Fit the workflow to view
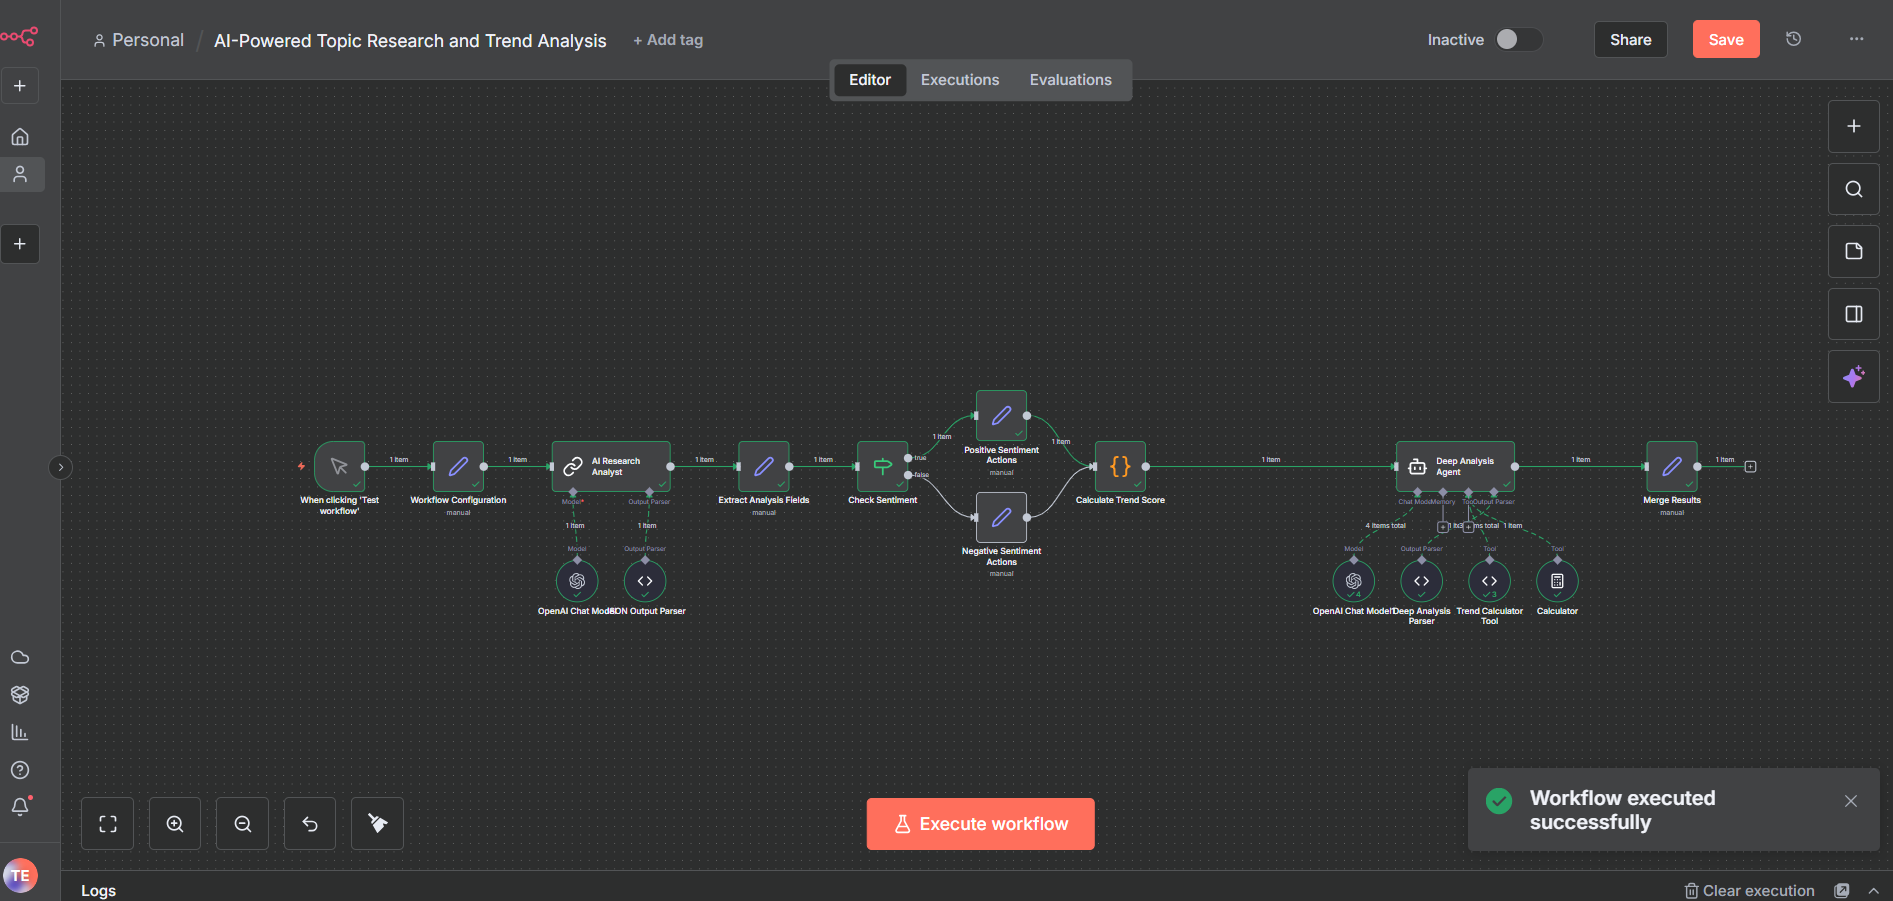This screenshot has height=901, width=1893. (x=107, y=823)
